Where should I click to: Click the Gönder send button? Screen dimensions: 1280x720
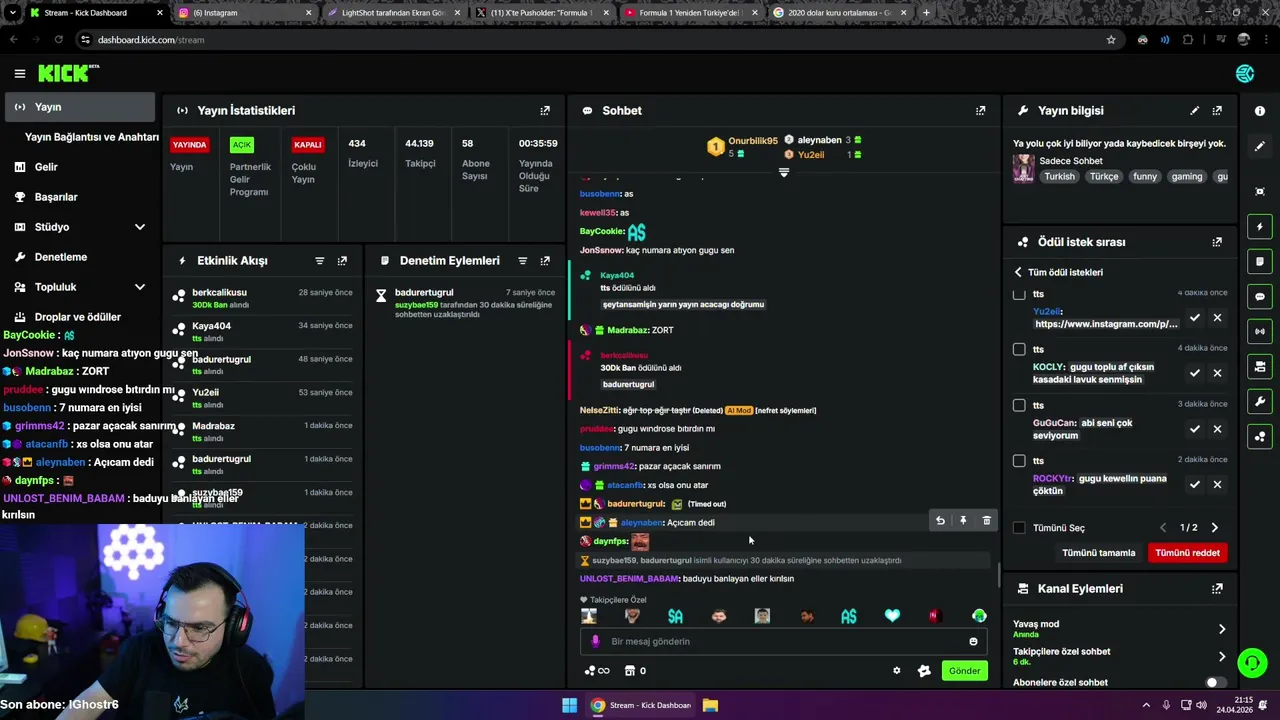964,671
